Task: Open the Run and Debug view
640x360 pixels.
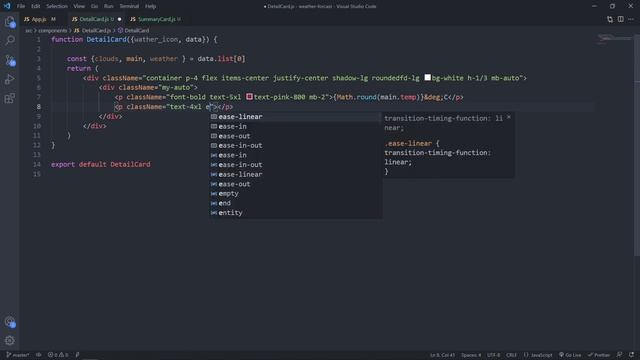Action: pos(10,79)
